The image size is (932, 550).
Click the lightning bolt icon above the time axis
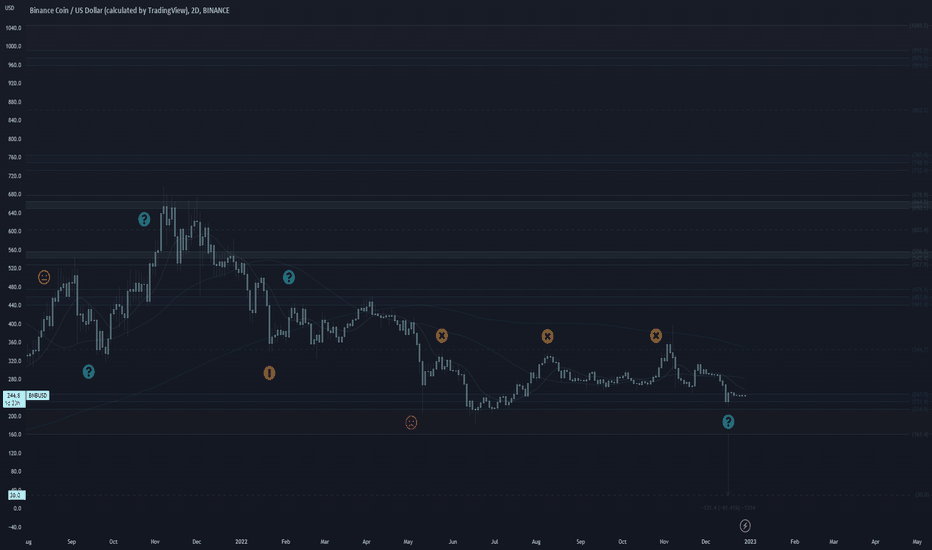coord(745,526)
